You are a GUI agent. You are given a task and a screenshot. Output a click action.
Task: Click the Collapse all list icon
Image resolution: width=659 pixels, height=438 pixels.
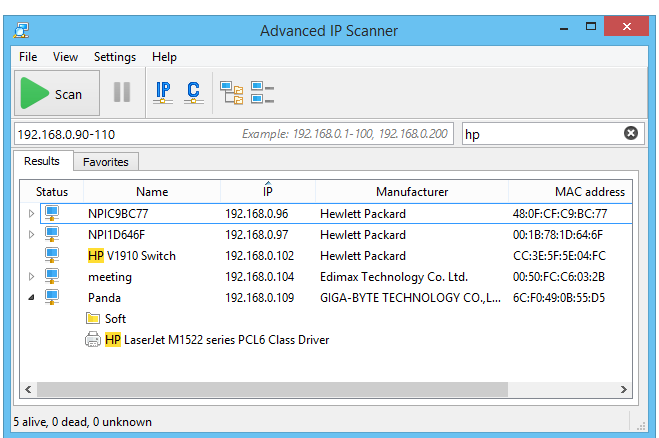(262, 92)
